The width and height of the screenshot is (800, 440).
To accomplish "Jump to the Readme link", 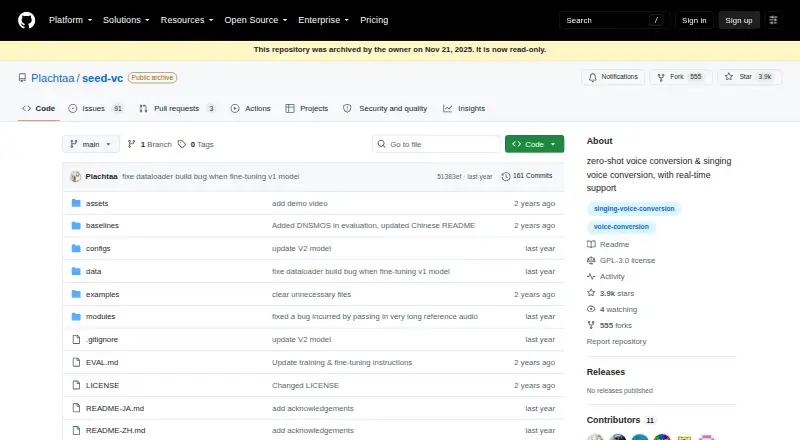I will point(608,245).
